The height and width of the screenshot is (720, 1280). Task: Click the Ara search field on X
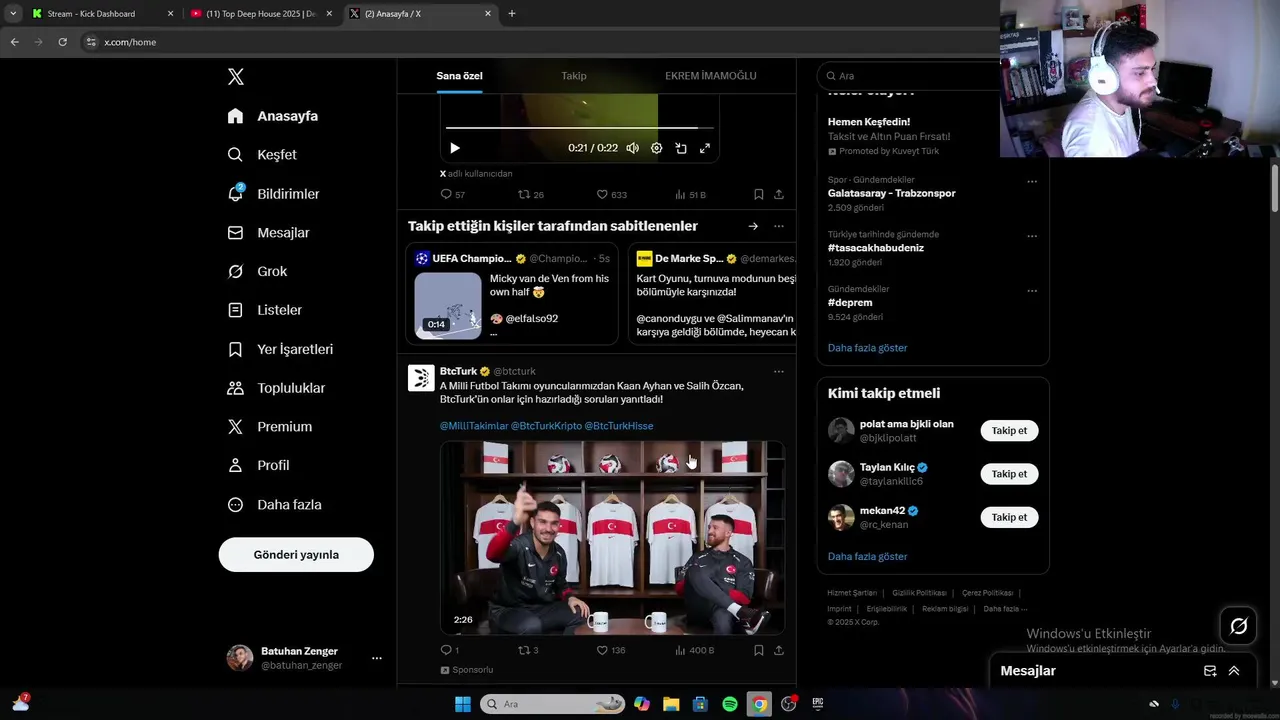(908, 76)
